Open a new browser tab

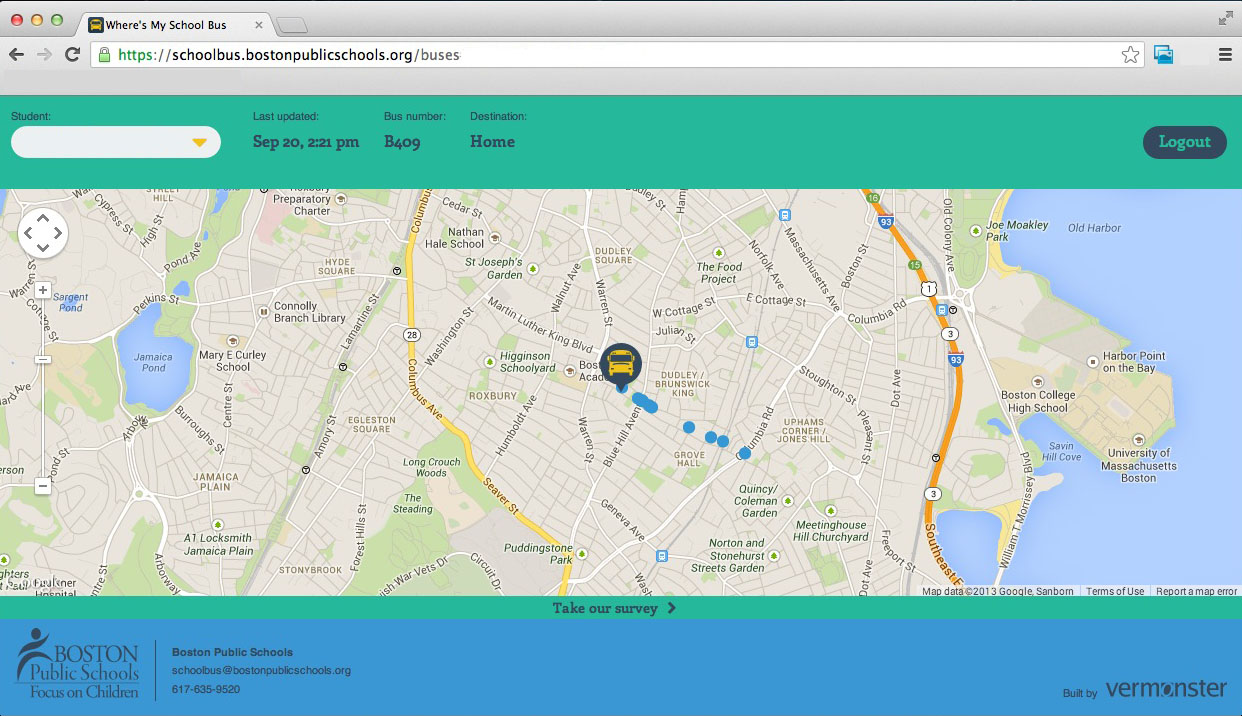point(291,25)
